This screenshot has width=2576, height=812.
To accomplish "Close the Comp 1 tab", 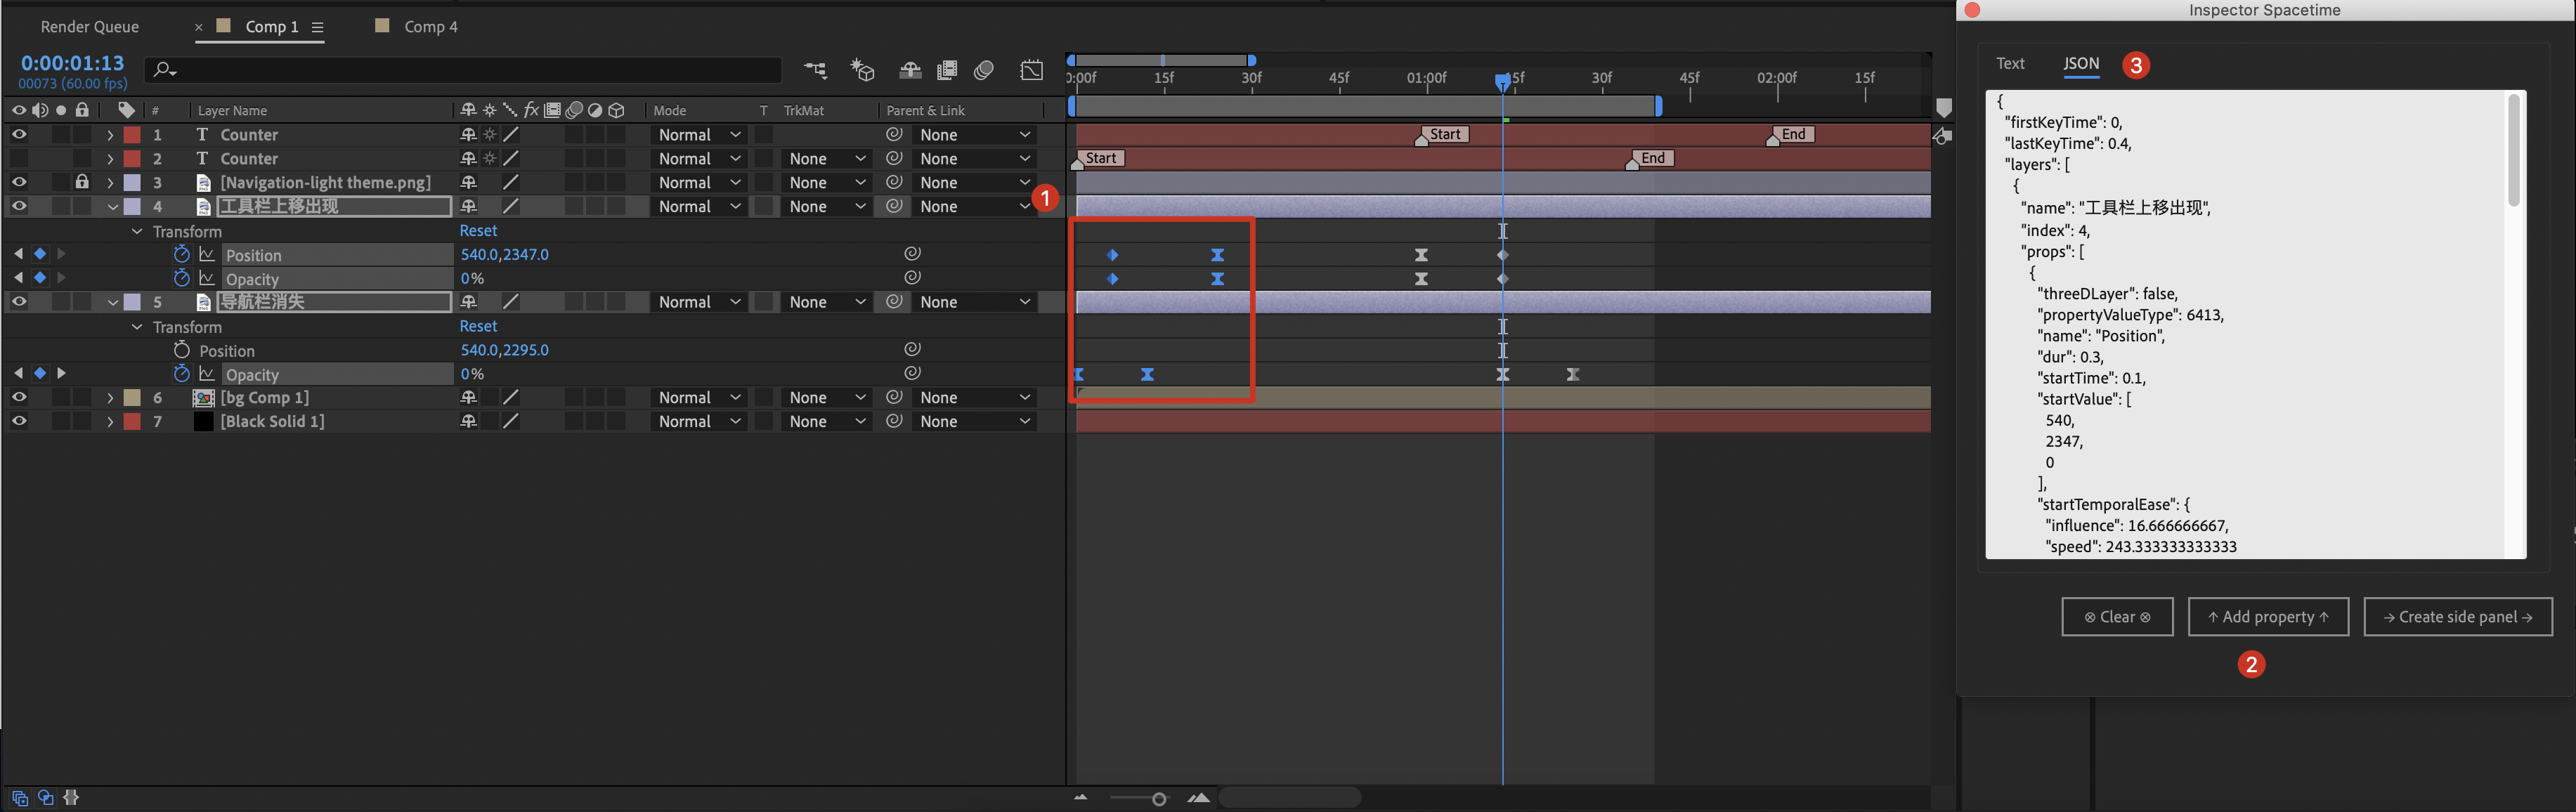I will pyautogui.click(x=198, y=27).
